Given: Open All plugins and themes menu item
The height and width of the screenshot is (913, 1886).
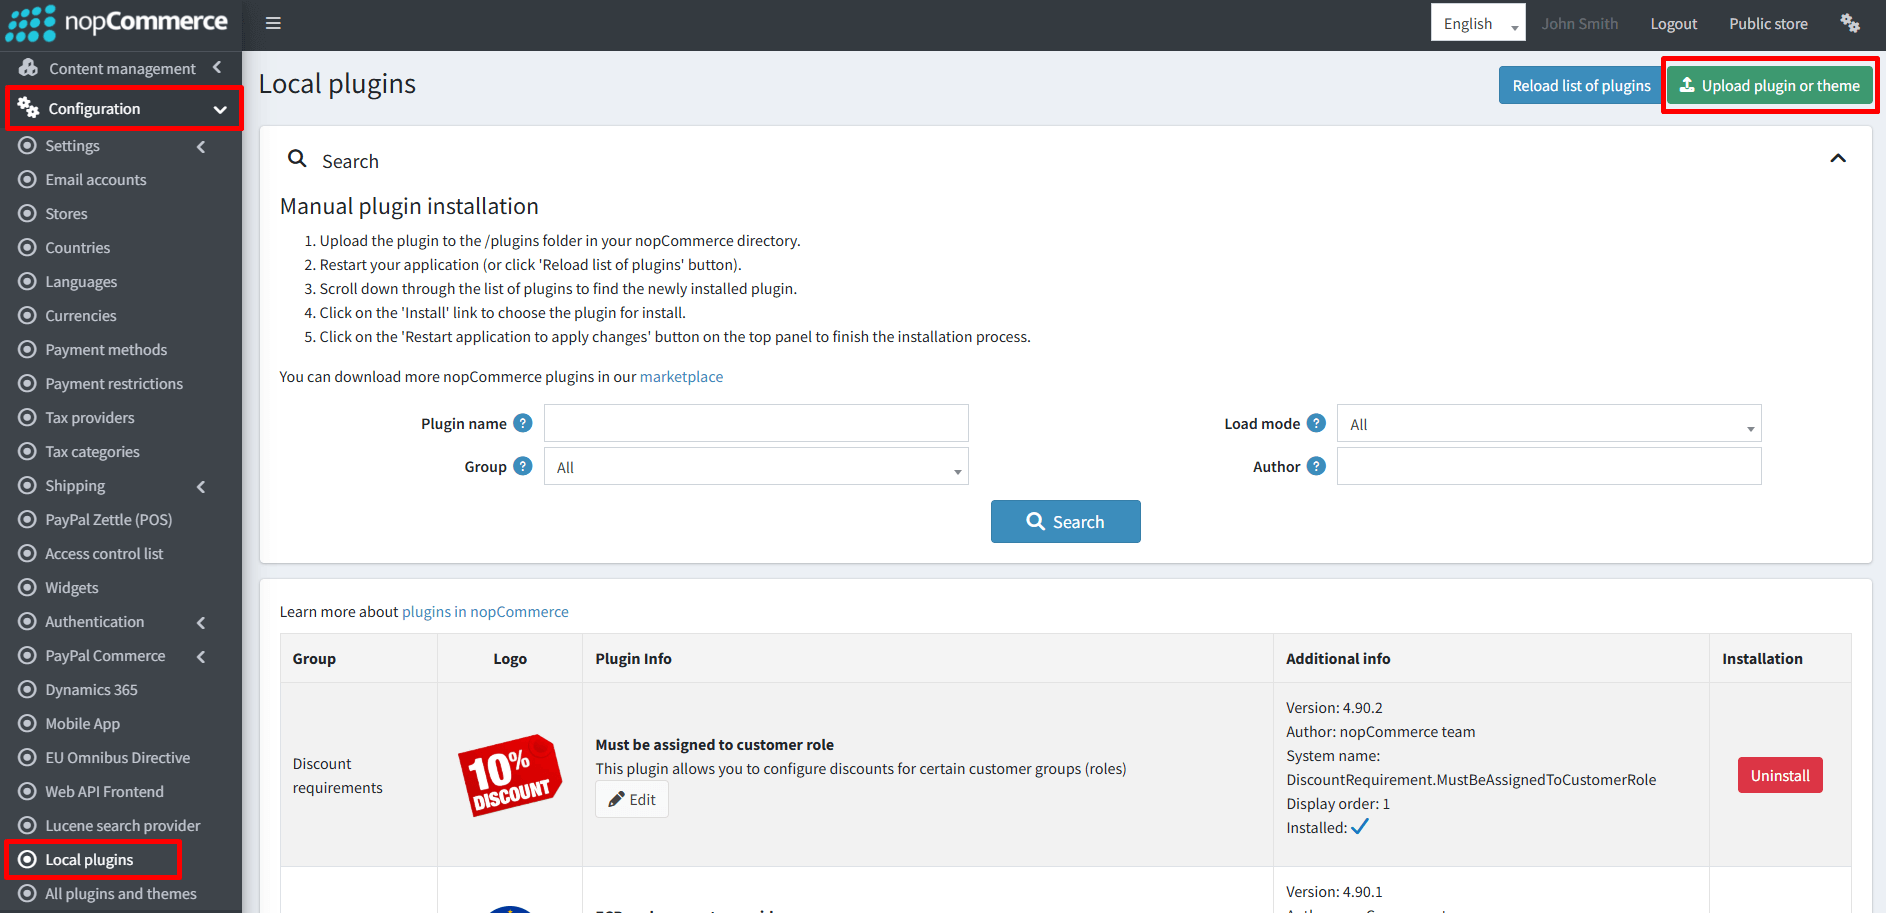Looking at the screenshot, I should coord(121,894).
